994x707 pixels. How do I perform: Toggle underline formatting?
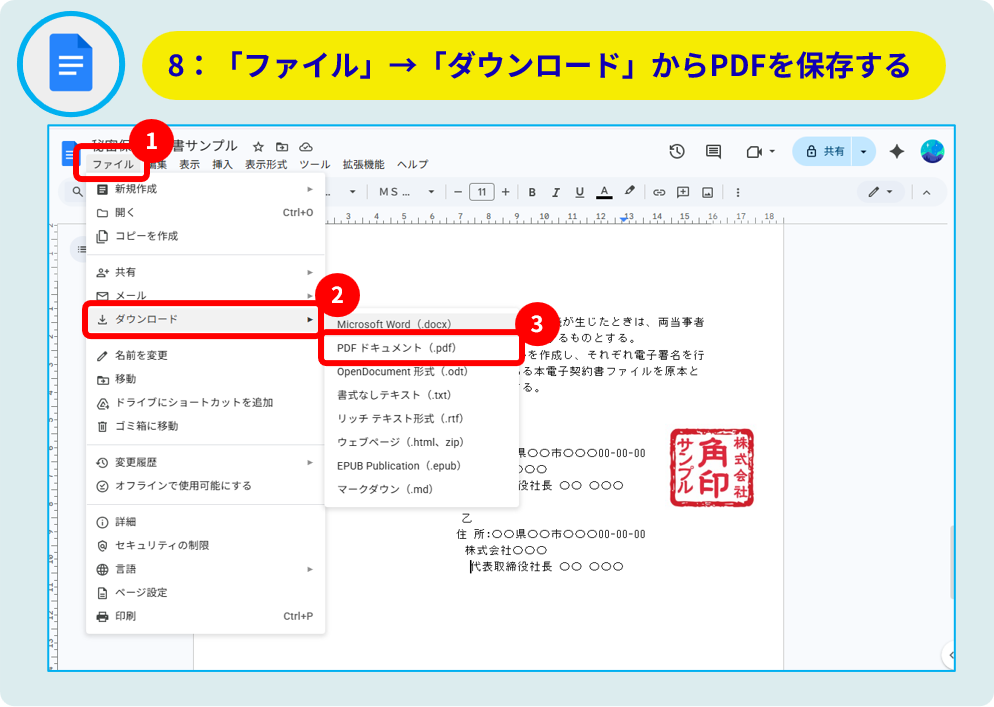(x=580, y=192)
